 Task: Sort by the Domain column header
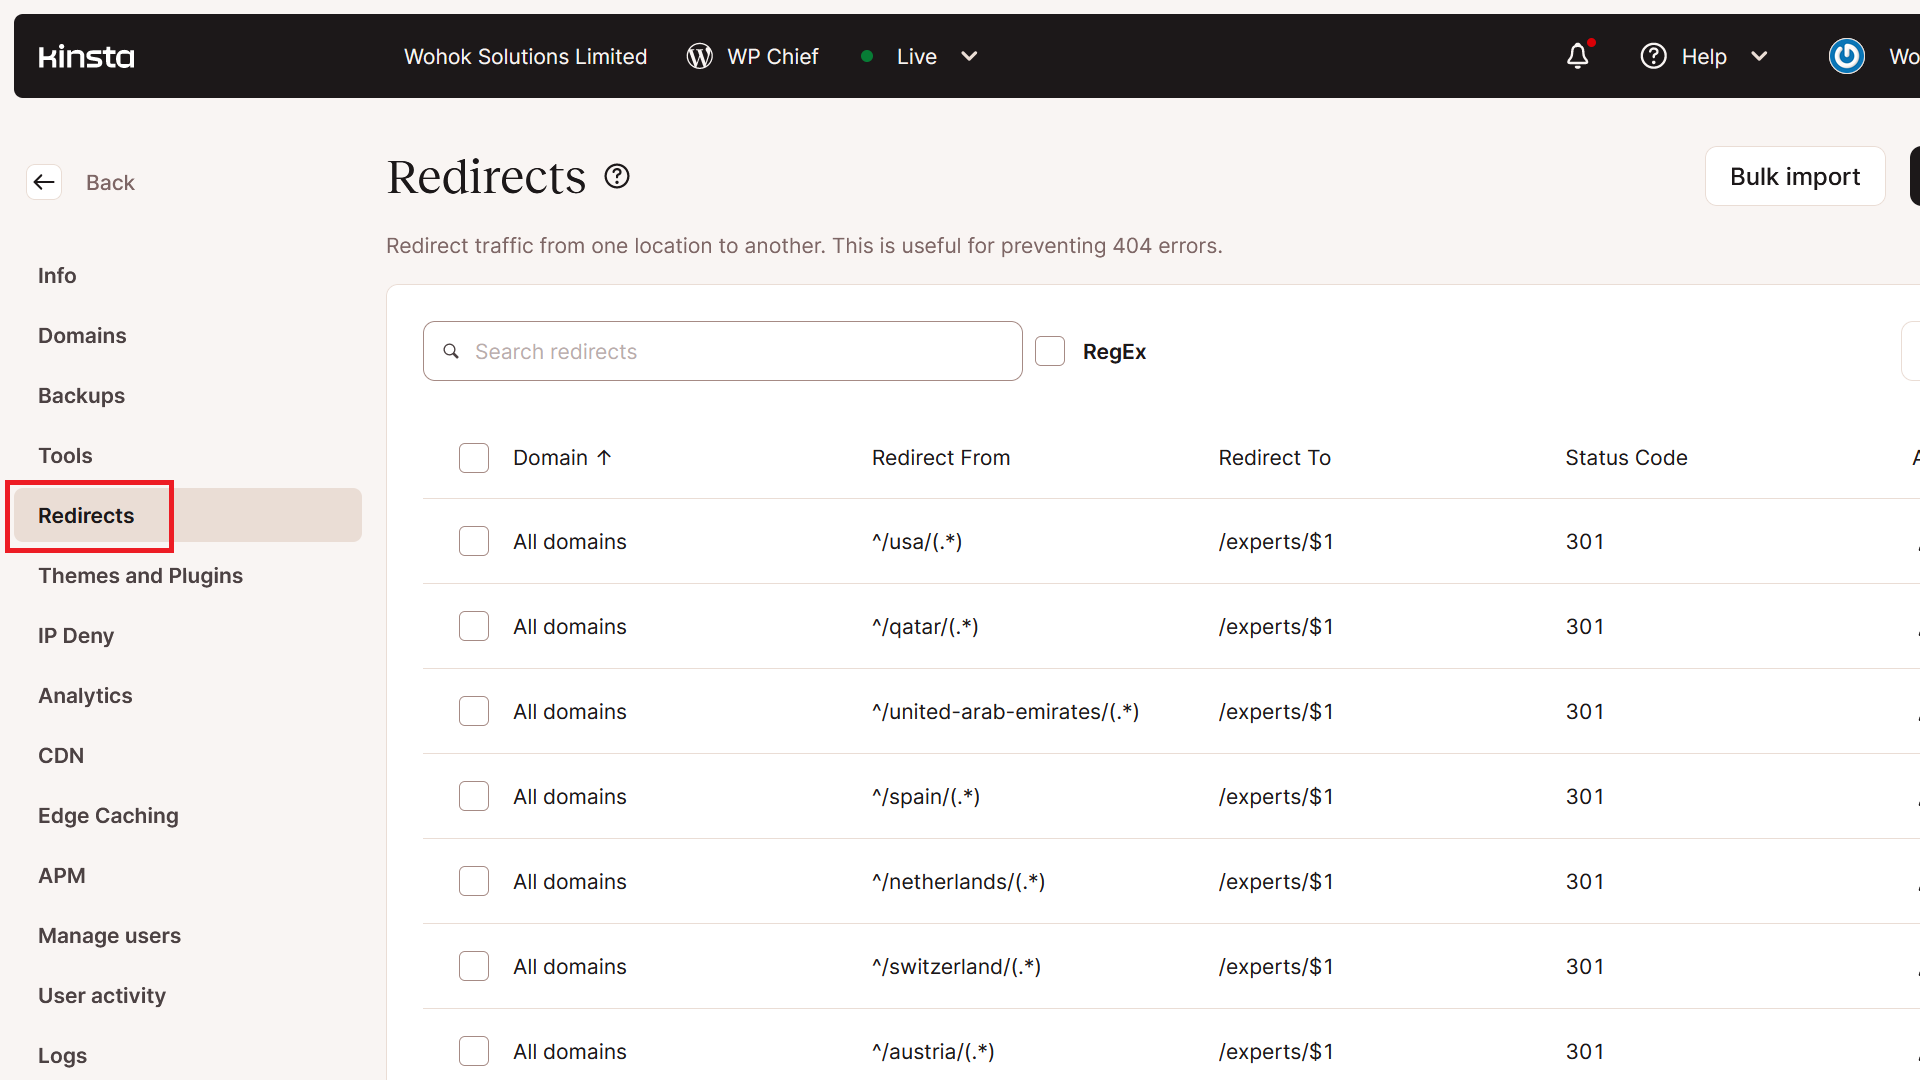pyautogui.click(x=550, y=457)
